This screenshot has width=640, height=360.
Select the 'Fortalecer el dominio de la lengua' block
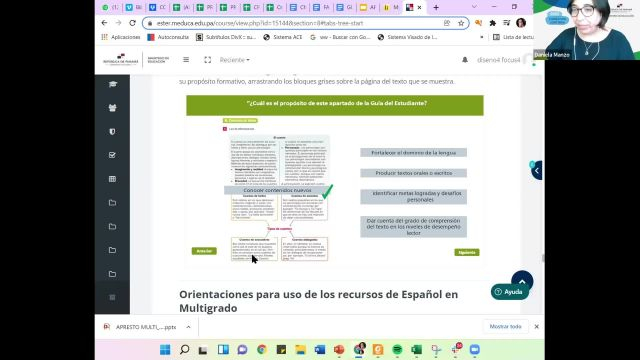click(x=413, y=153)
